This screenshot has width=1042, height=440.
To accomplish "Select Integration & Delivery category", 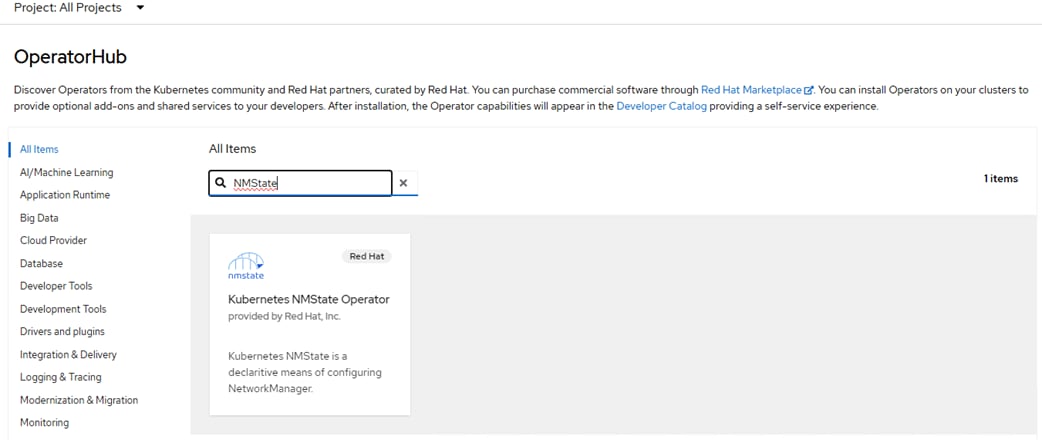I will [x=68, y=354].
